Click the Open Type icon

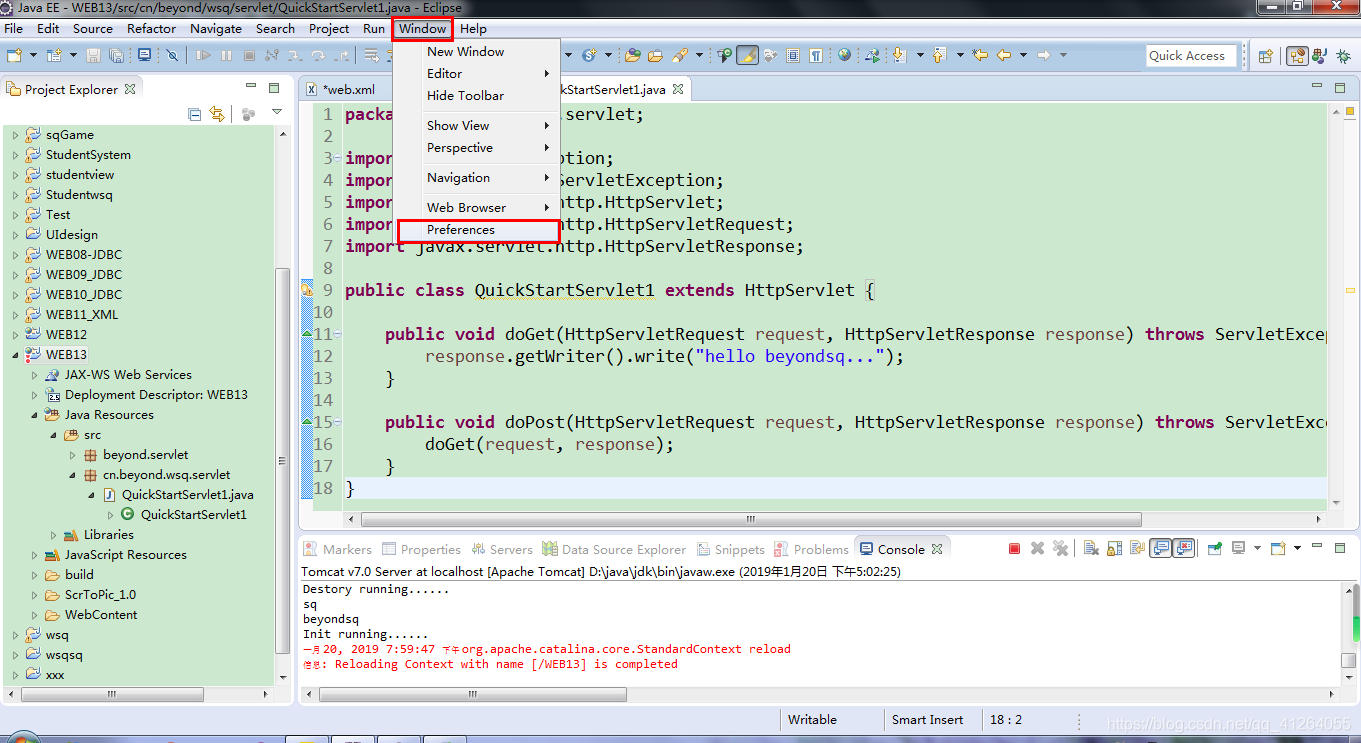click(632, 55)
